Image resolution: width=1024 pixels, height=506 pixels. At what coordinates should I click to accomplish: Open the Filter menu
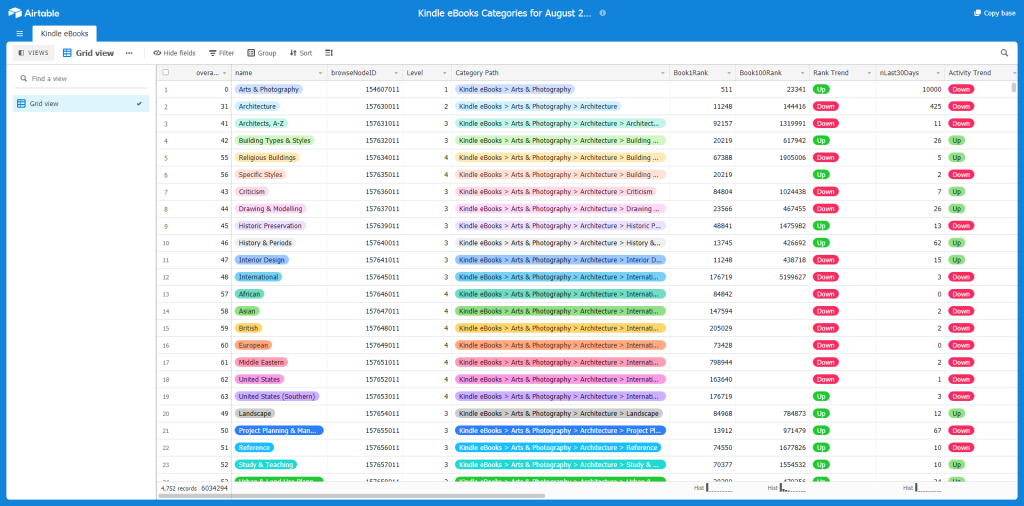click(x=221, y=53)
